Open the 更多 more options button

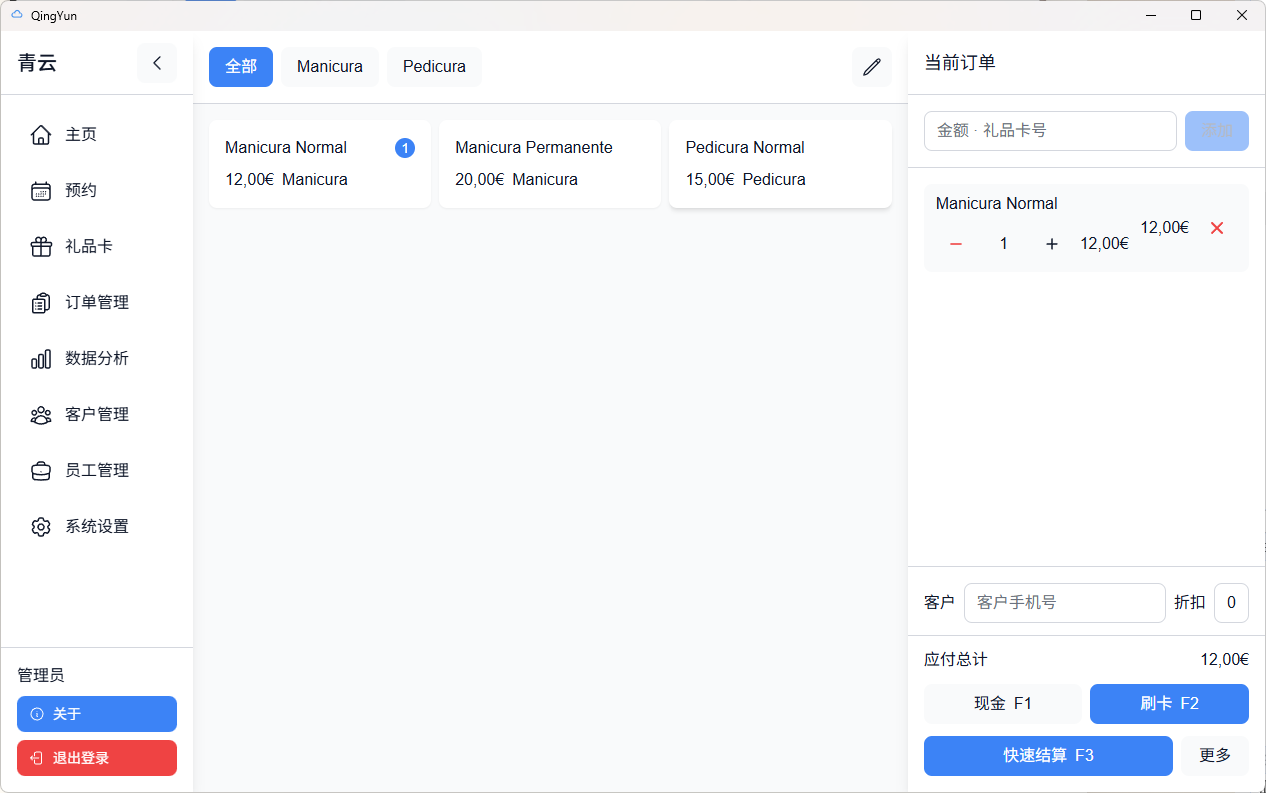click(1215, 756)
